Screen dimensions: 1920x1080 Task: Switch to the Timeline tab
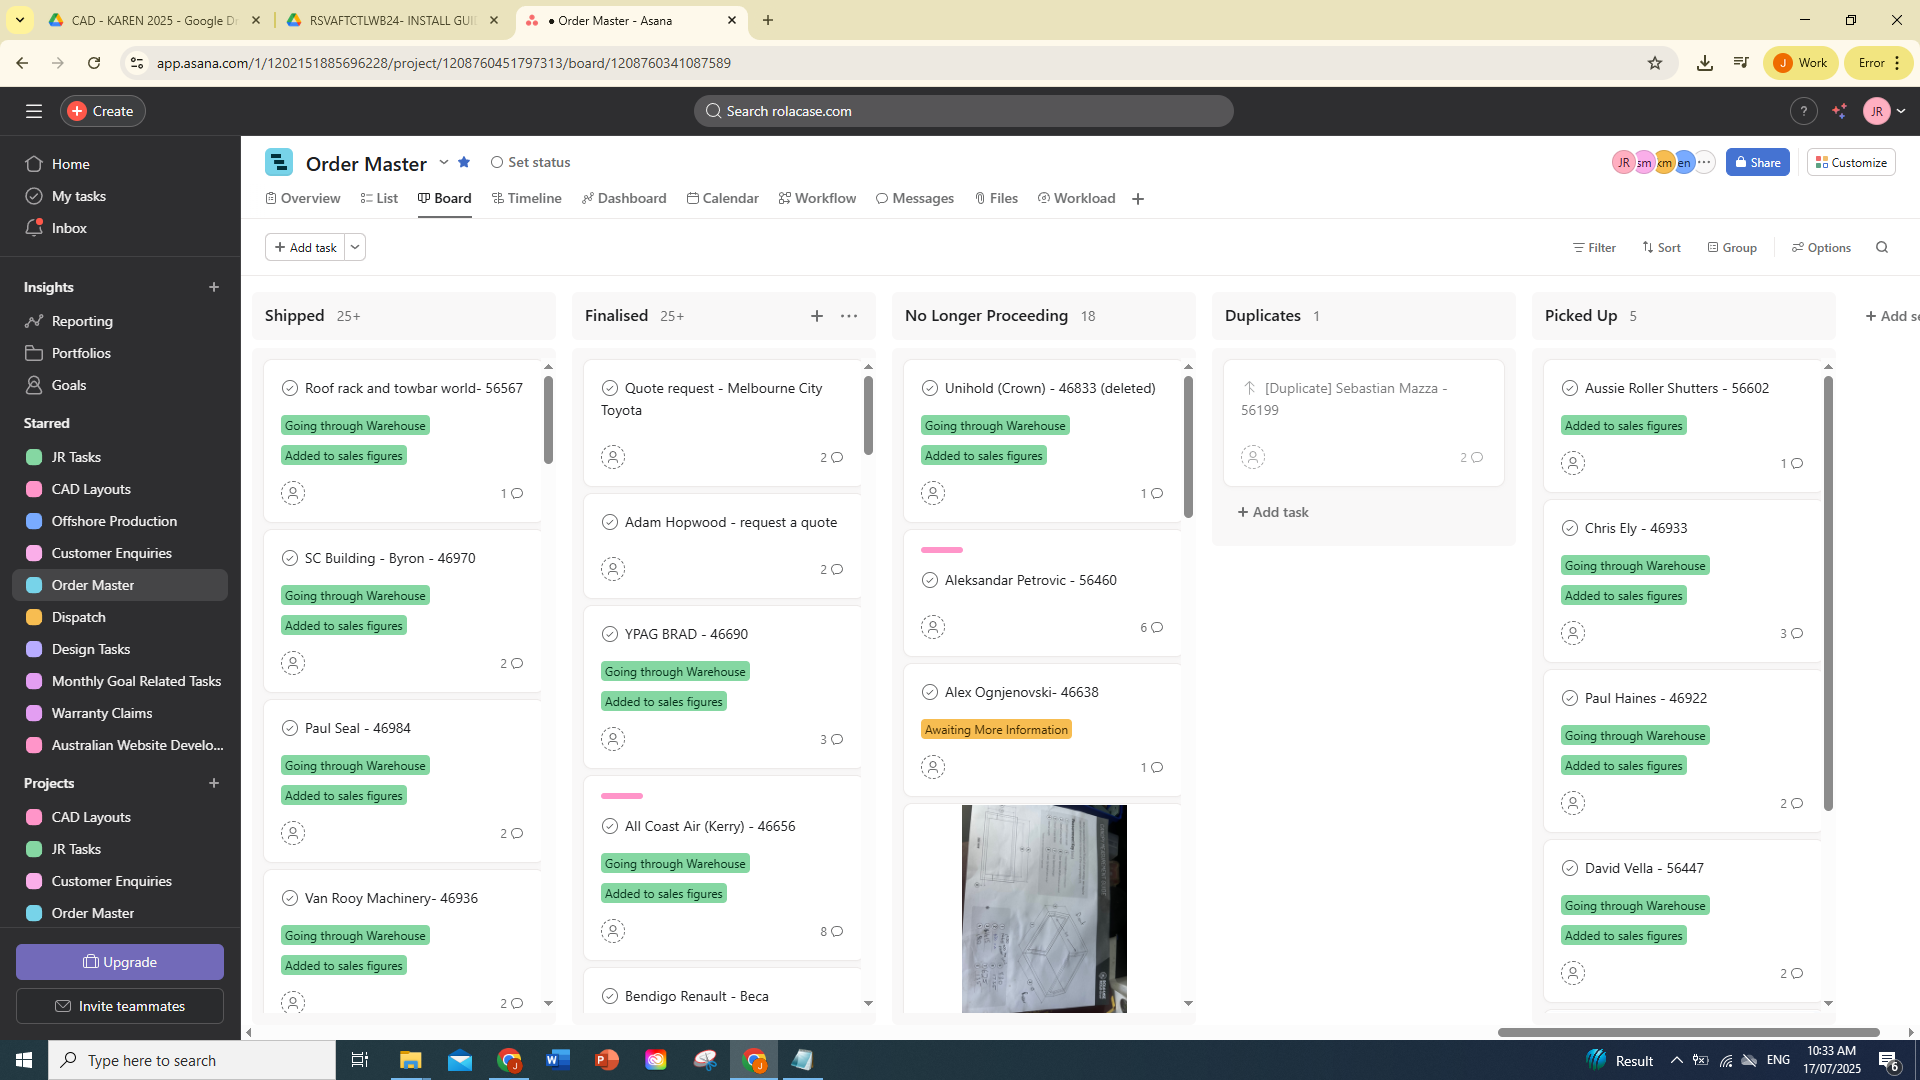(x=527, y=198)
